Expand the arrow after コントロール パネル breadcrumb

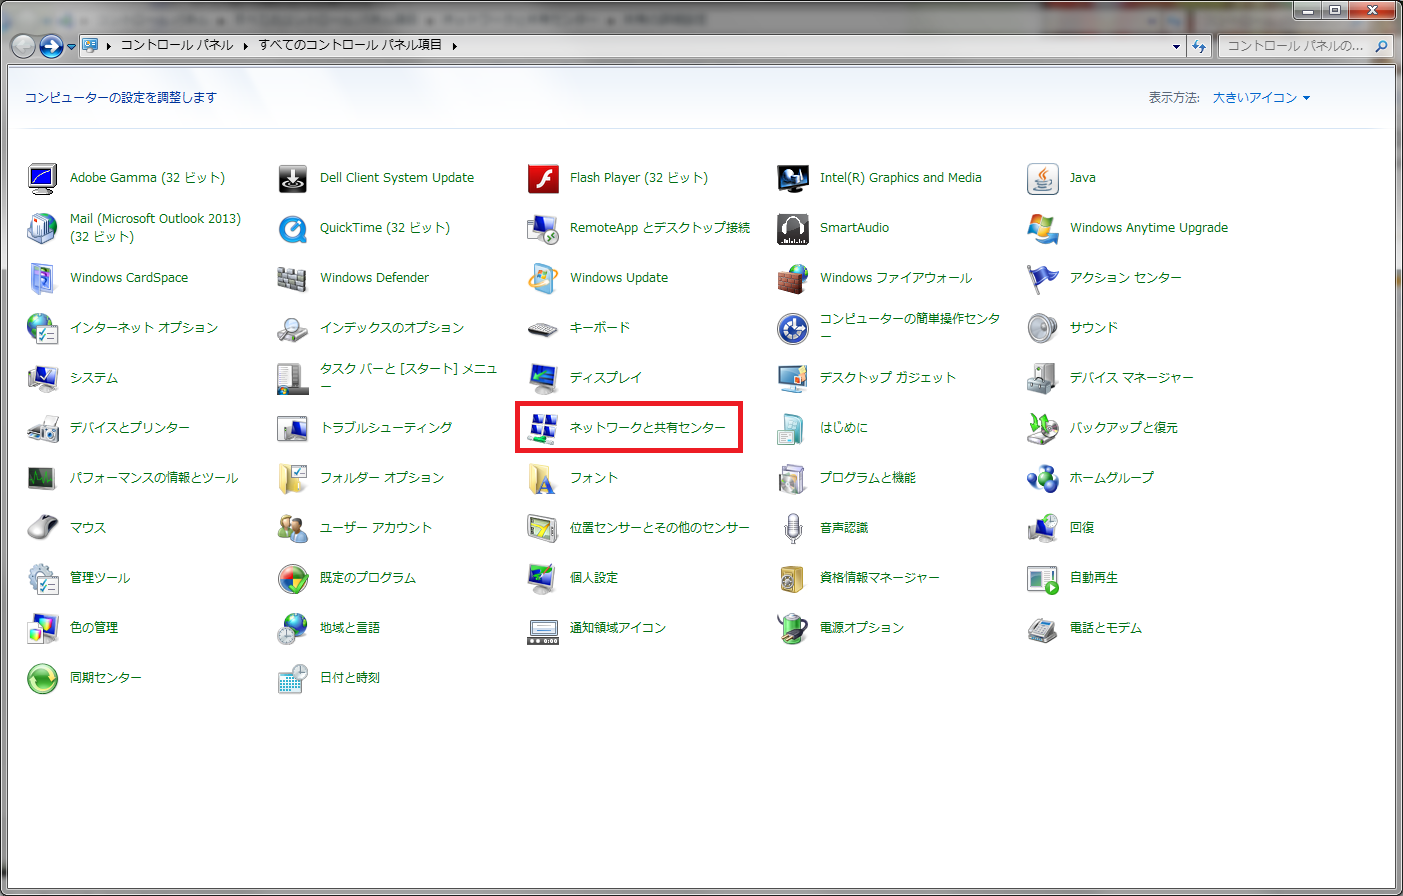245,46
